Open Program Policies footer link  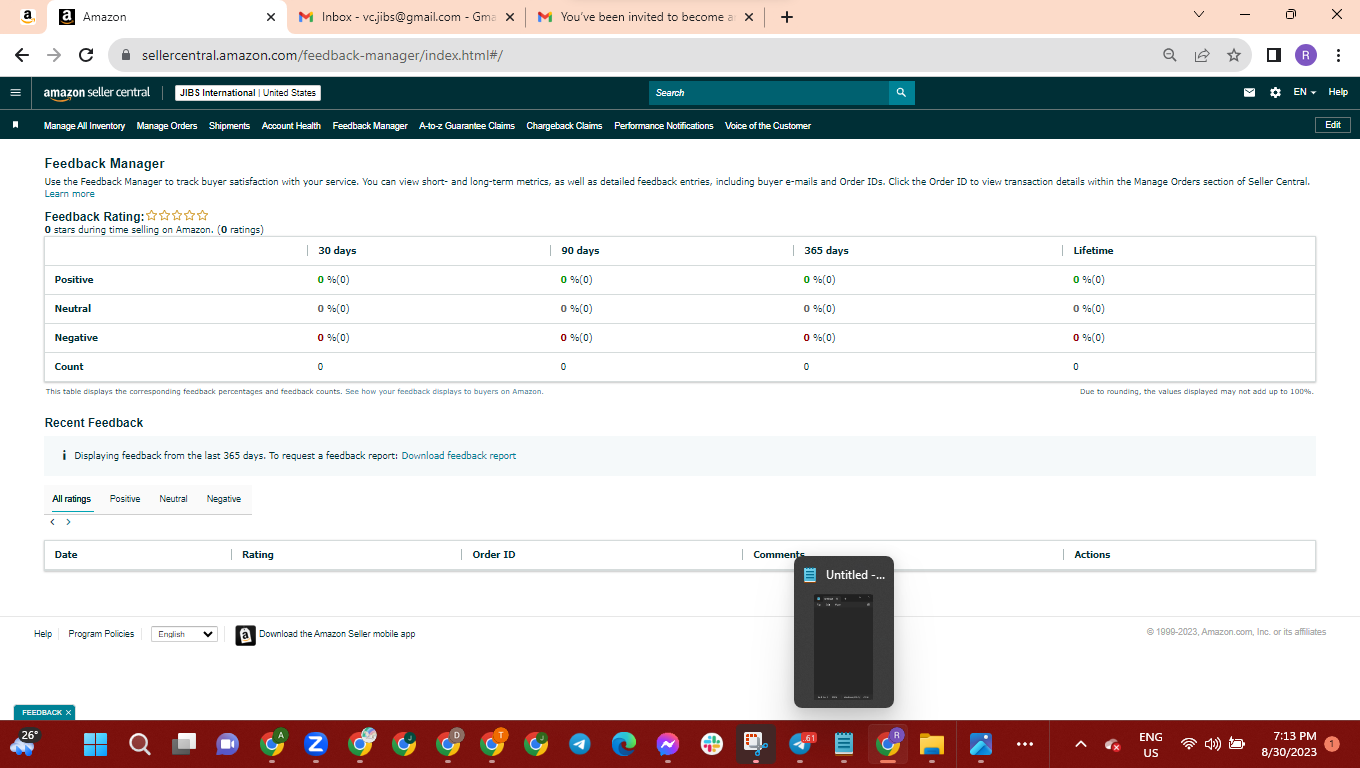point(101,634)
